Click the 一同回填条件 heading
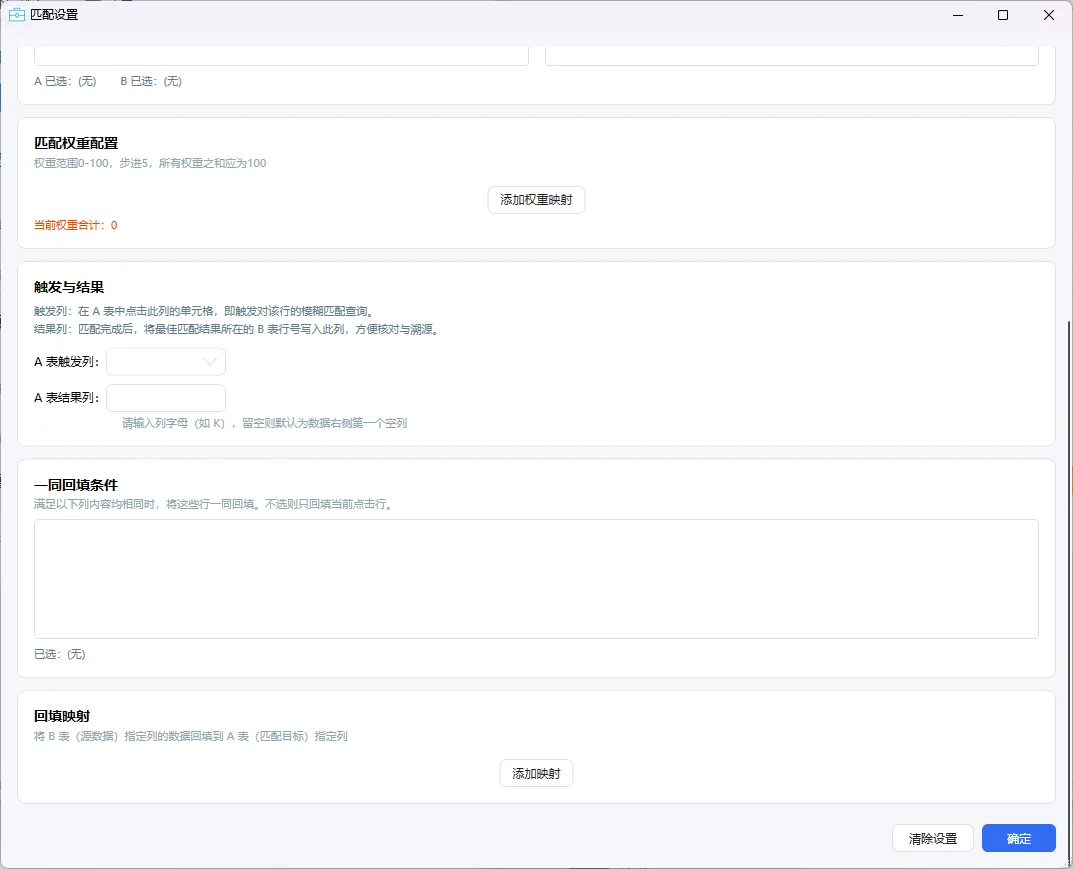The image size is (1073, 869). [x=76, y=484]
